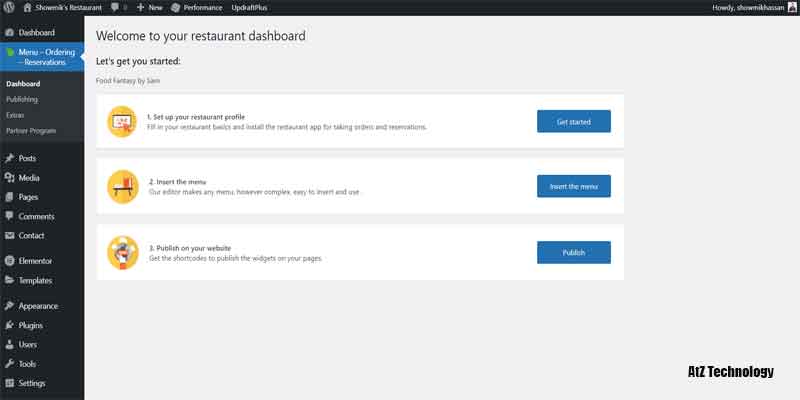The image size is (800, 400).
Task: Click the Elementor icon in sidebar
Action: (x=9, y=261)
